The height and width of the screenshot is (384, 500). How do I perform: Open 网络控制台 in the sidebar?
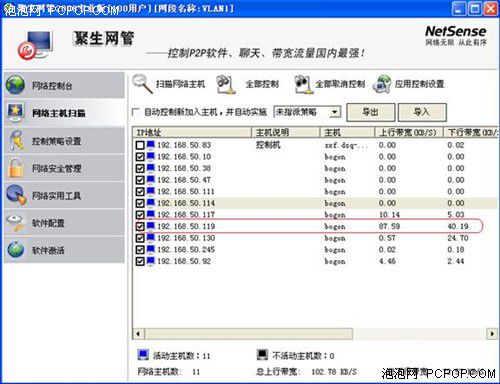click(64, 85)
